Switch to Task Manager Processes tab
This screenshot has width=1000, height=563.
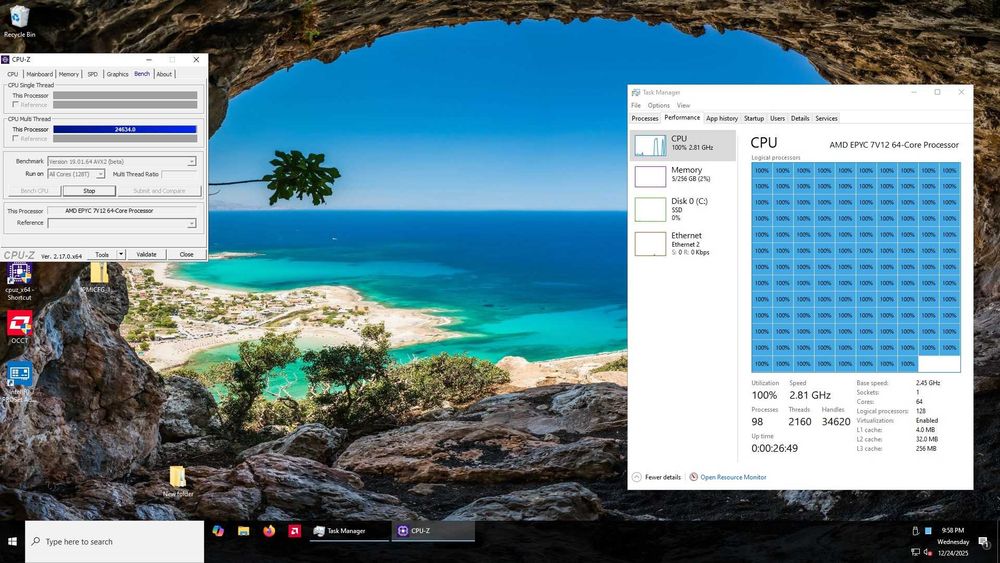point(645,119)
